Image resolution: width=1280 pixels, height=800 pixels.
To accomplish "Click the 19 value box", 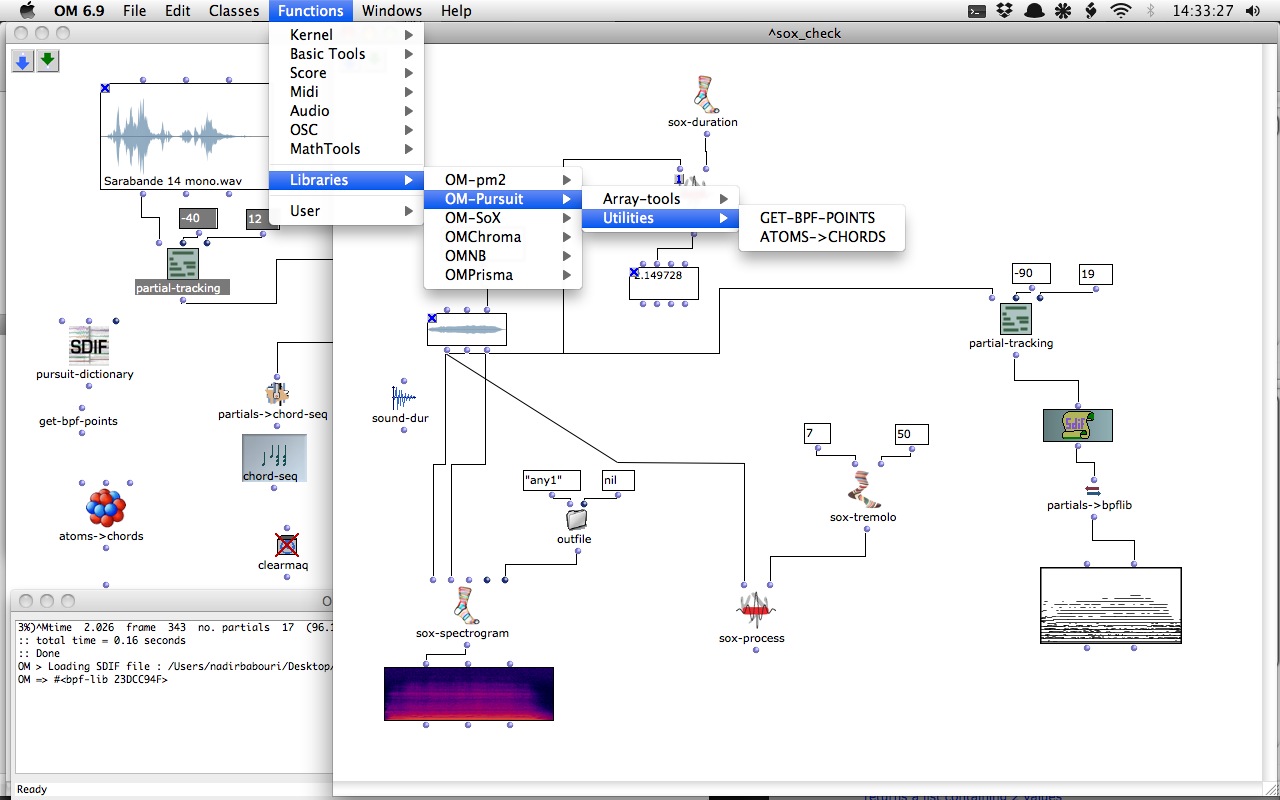I will [1095, 274].
